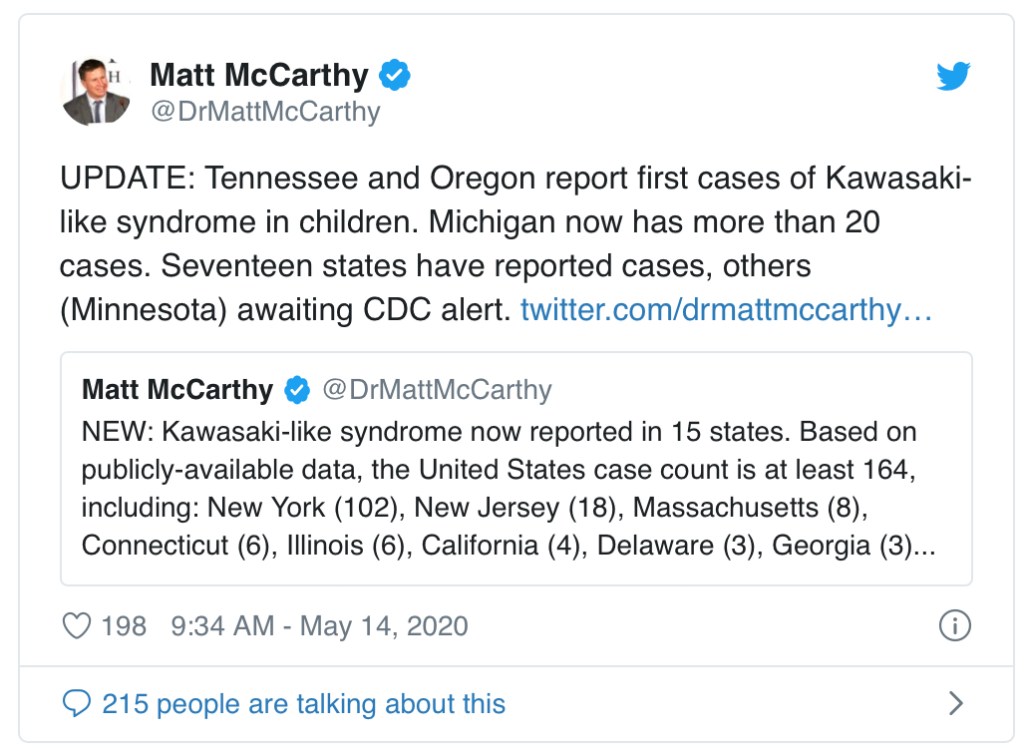Image resolution: width=1024 pixels, height=756 pixels.
Task: Open Matt McCarthy's profile photo
Action: coord(96,92)
